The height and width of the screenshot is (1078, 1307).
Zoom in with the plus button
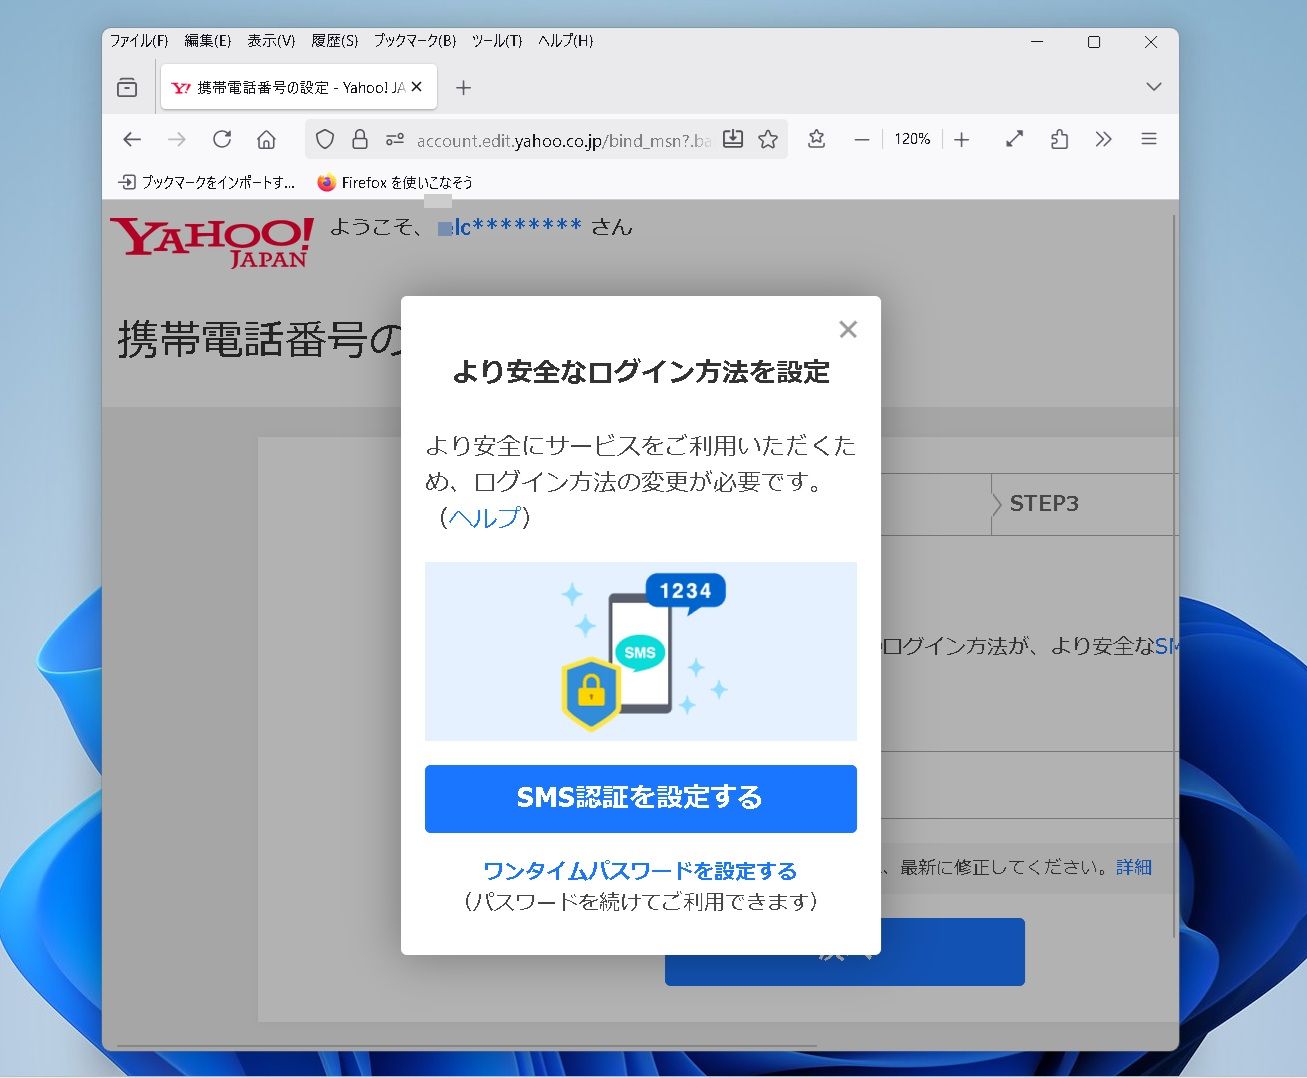pyautogui.click(x=962, y=140)
